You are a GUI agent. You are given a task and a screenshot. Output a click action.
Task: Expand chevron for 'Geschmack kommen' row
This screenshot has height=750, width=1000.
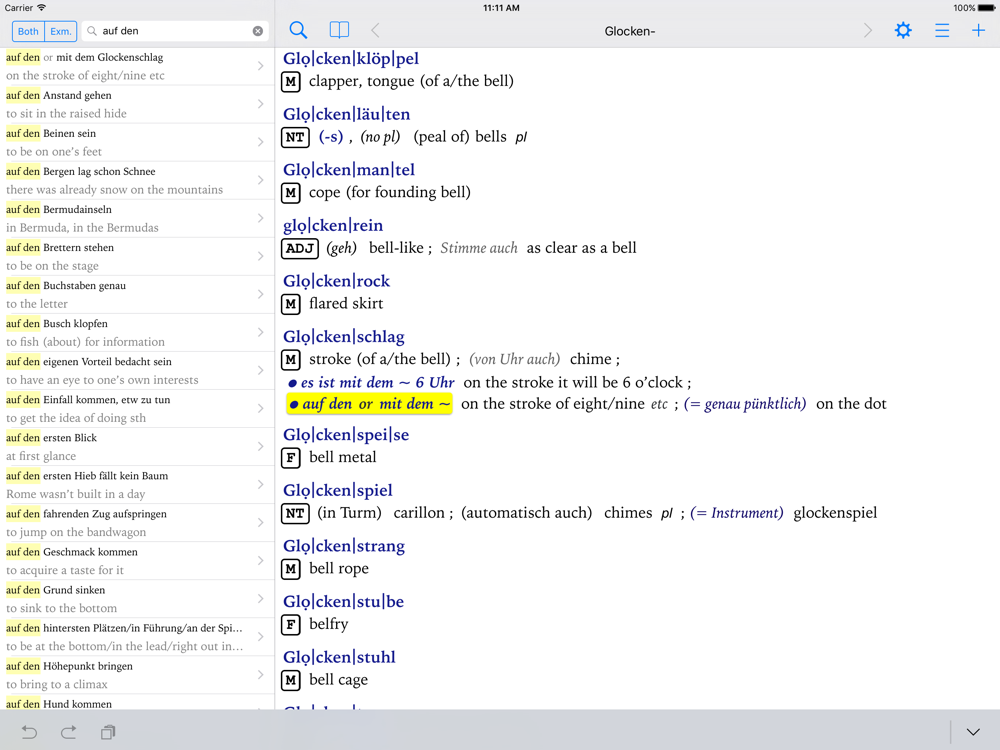pos(260,561)
